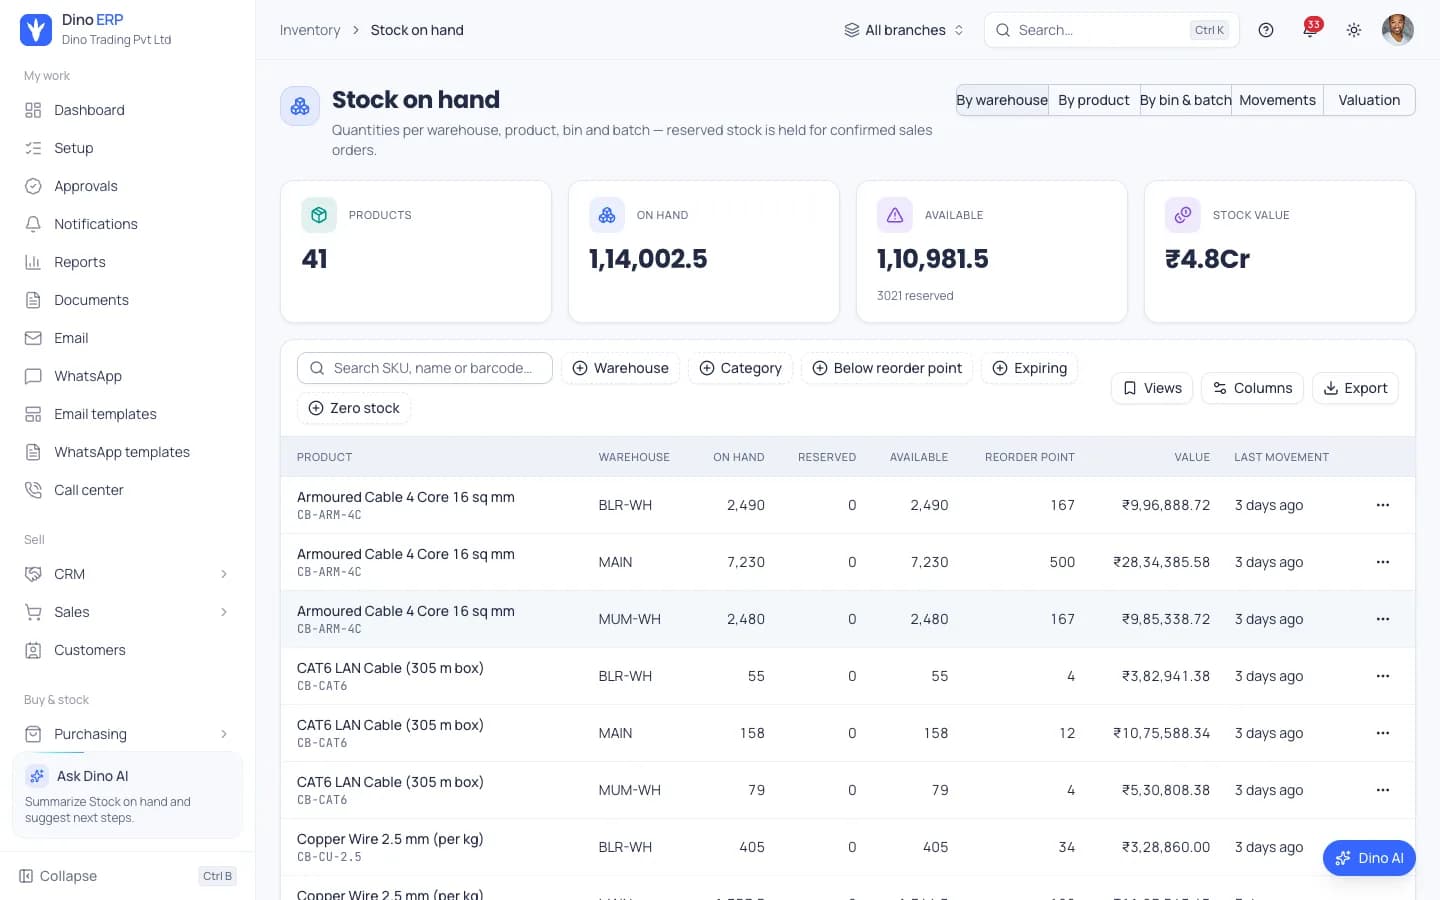Image resolution: width=1440 pixels, height=900 pixels.
Task: Collapse the sidebar
Action: pyautogui.click(x=128, y=876)
